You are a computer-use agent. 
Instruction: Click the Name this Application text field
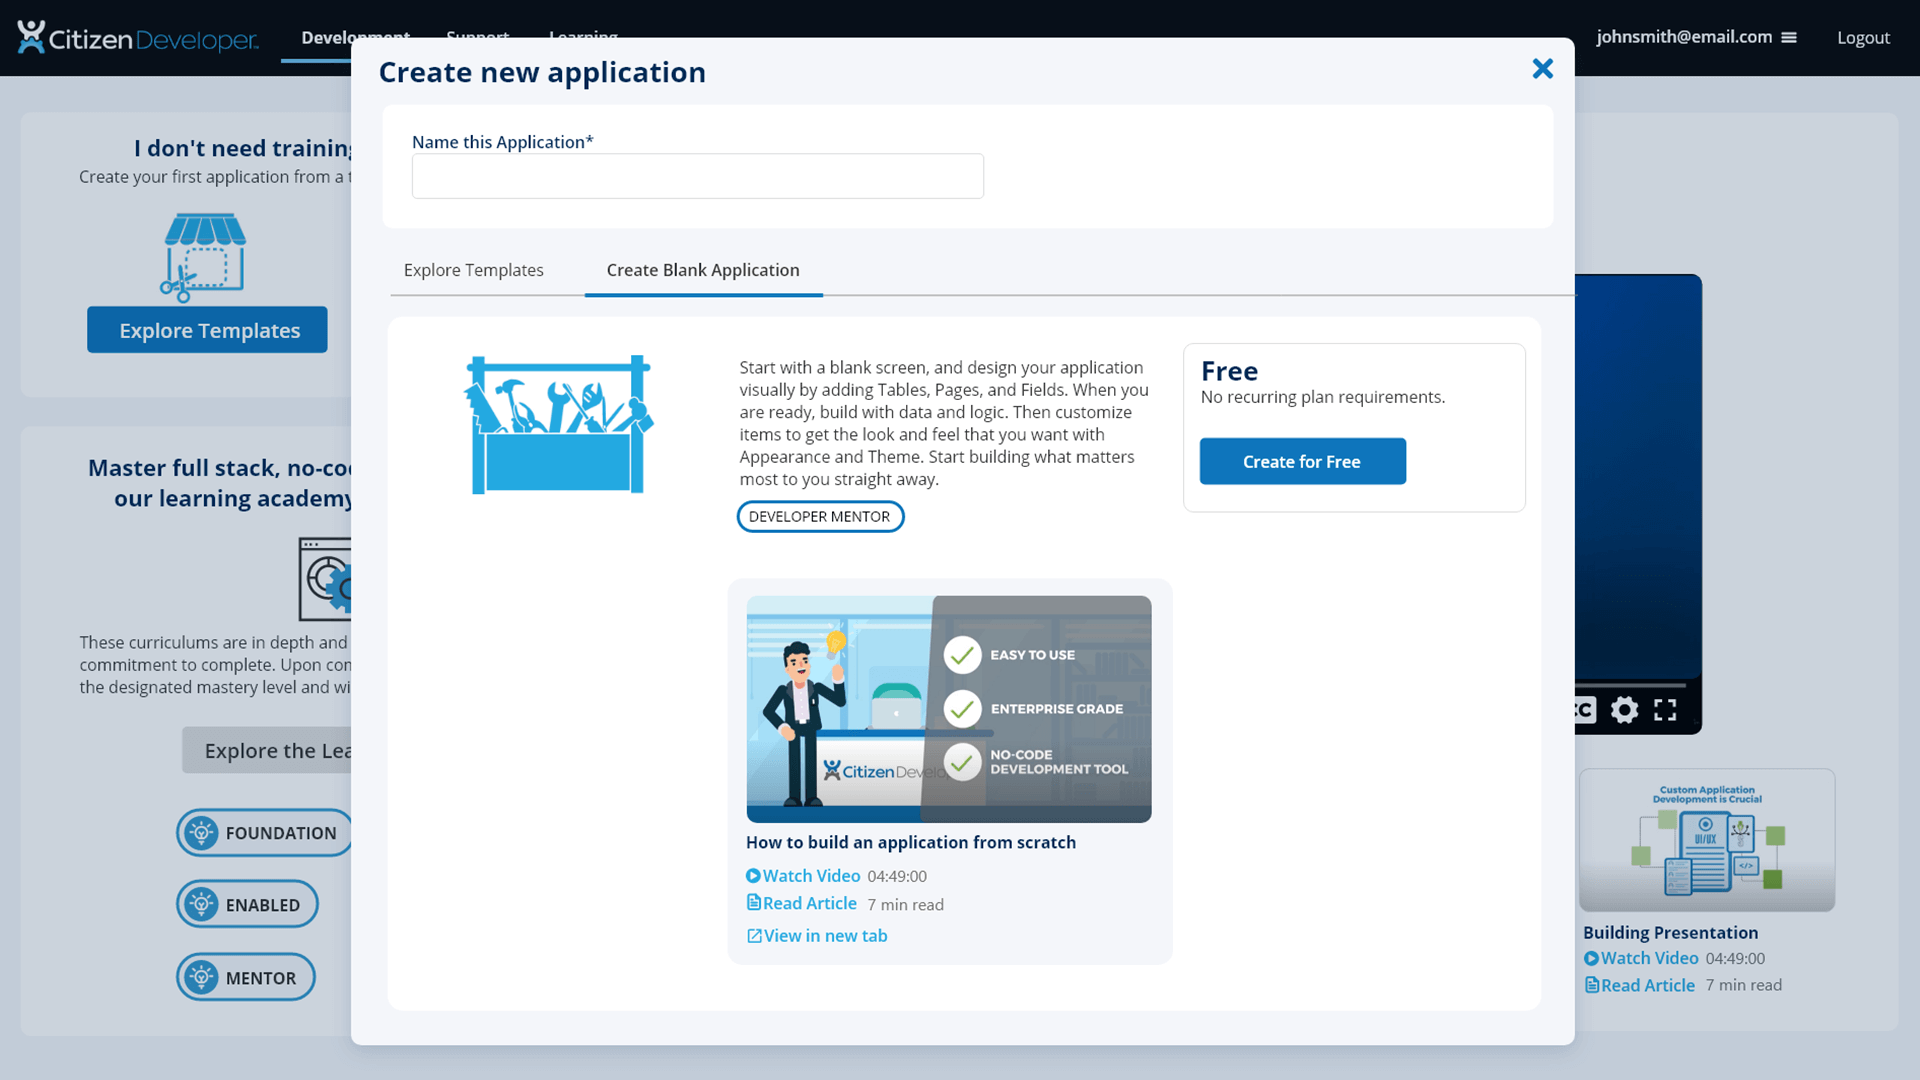pyautogui.click(x=697, y=176)
